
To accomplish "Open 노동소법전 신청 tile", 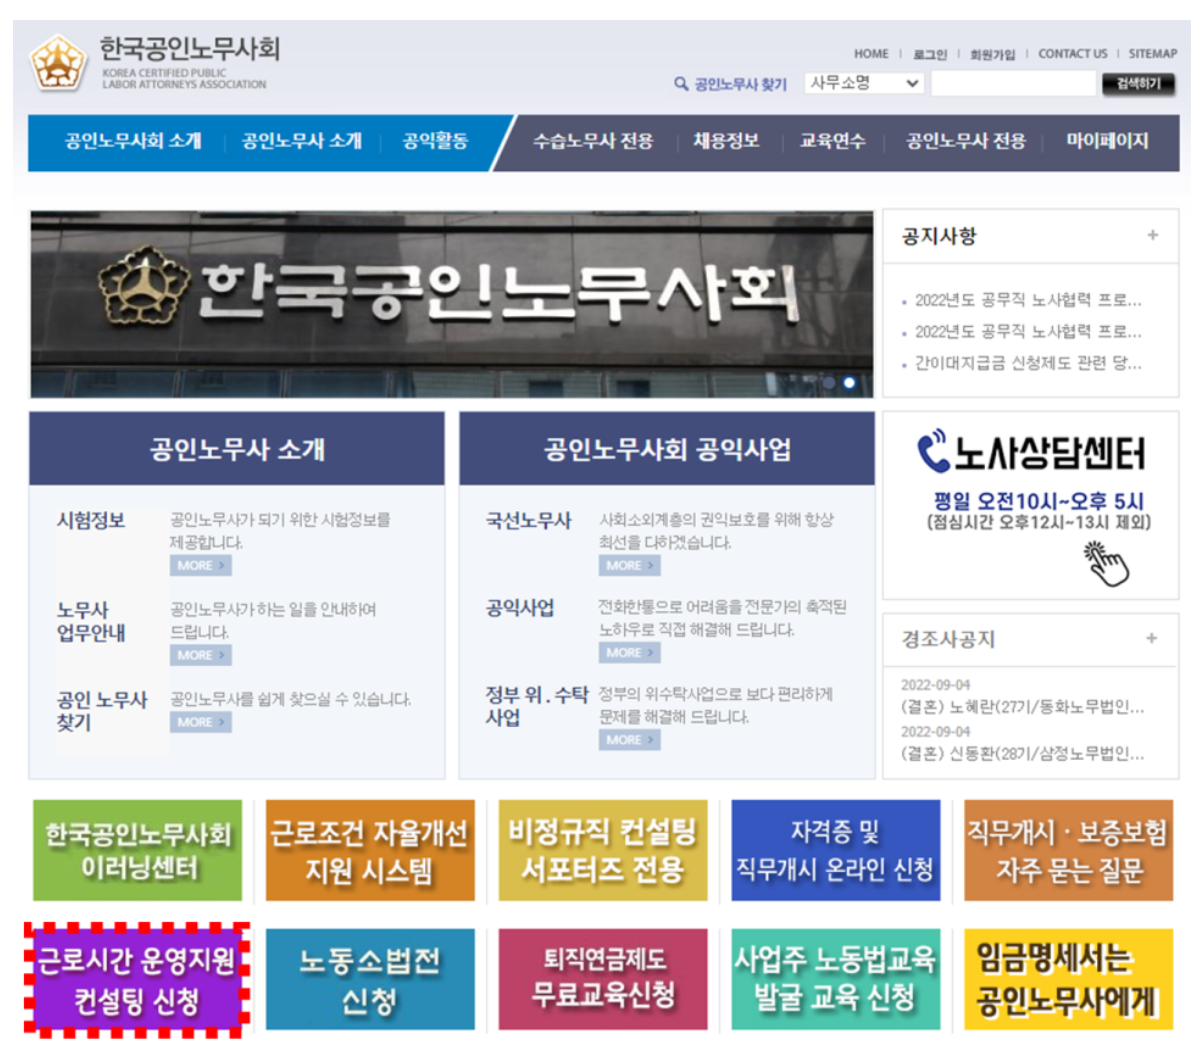I will click(x=370, y=980).
